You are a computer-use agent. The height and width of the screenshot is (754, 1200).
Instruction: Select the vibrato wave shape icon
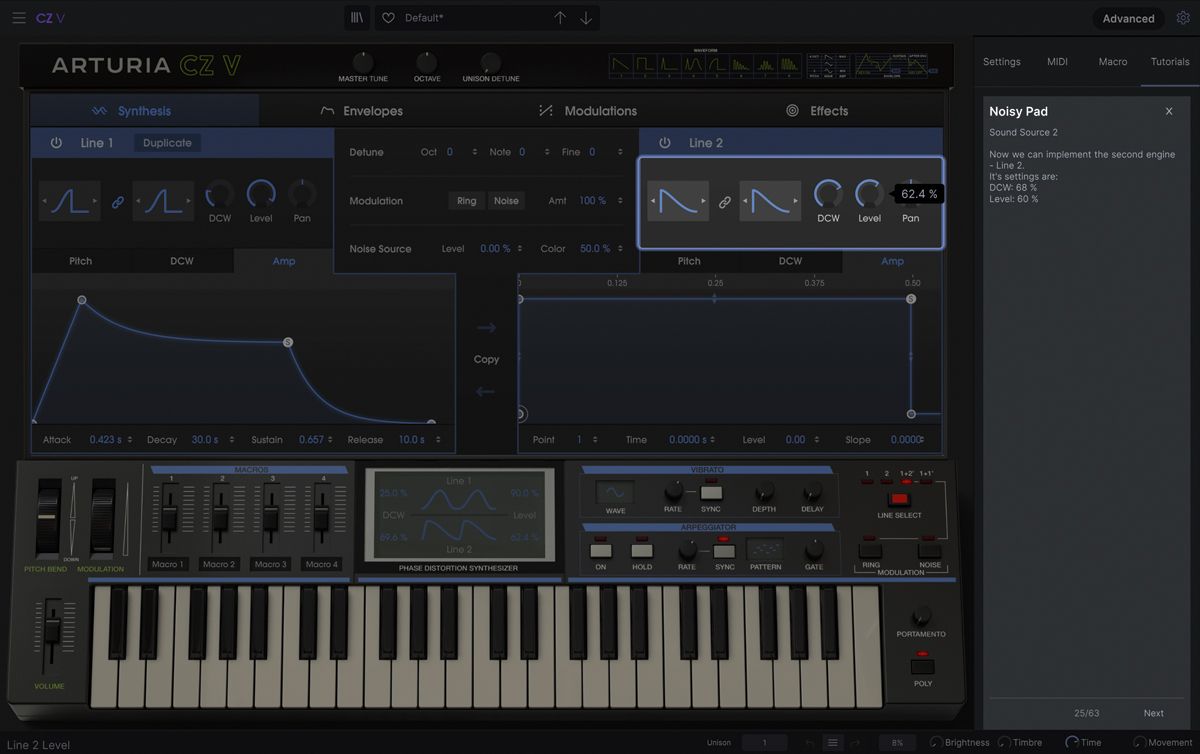point(612,492)
